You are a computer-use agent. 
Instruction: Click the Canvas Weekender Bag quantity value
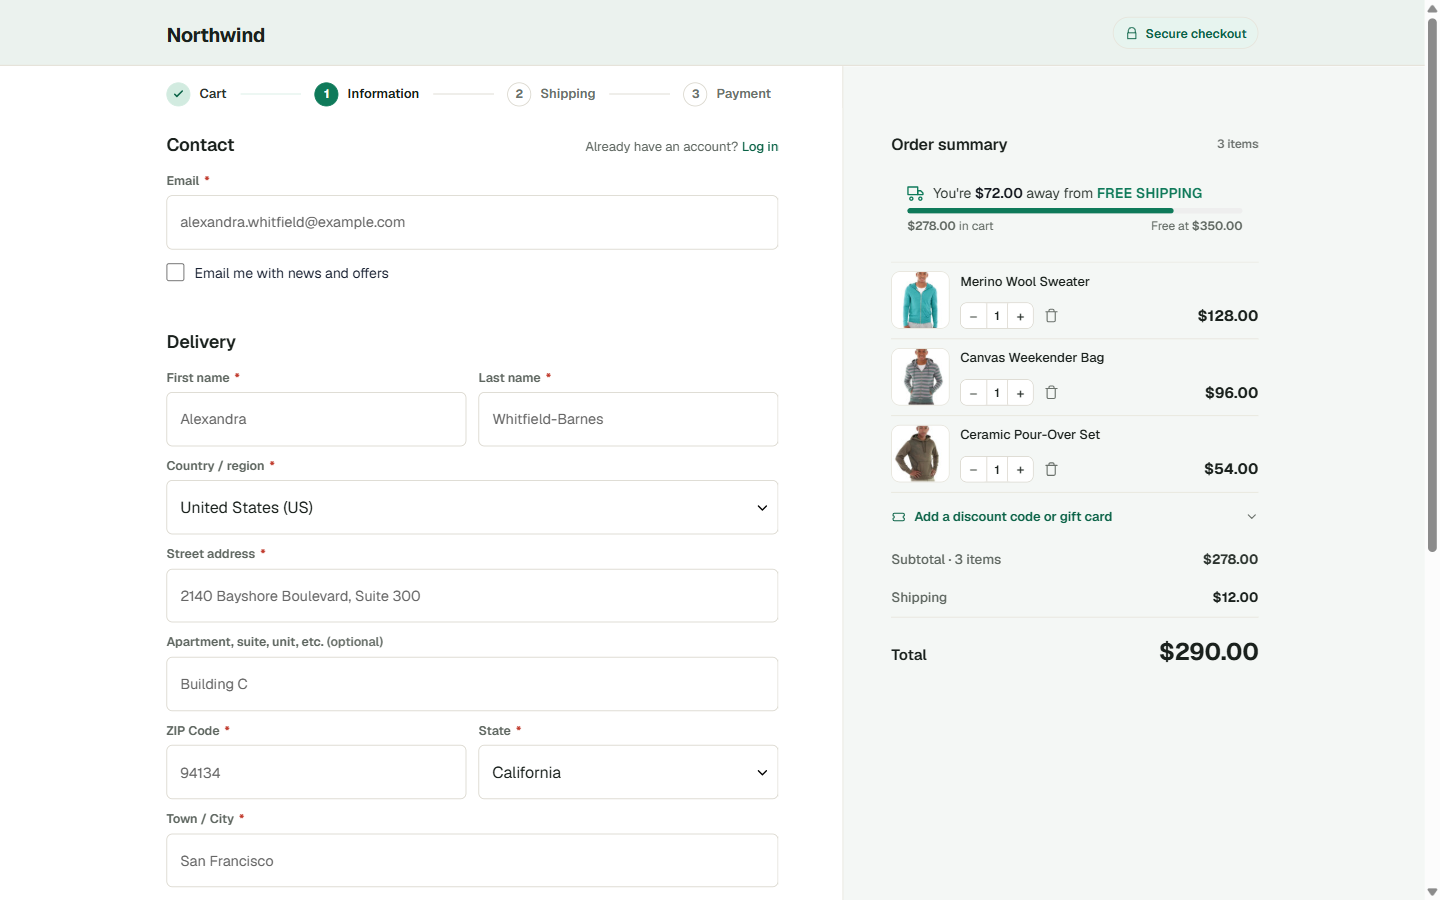(x=997, y=393)
